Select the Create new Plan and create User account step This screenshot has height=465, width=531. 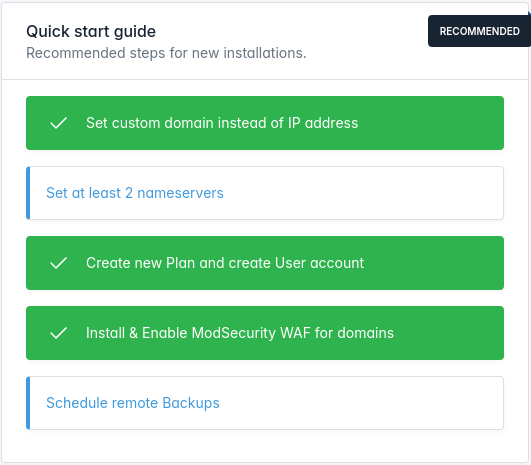point(265,263)
